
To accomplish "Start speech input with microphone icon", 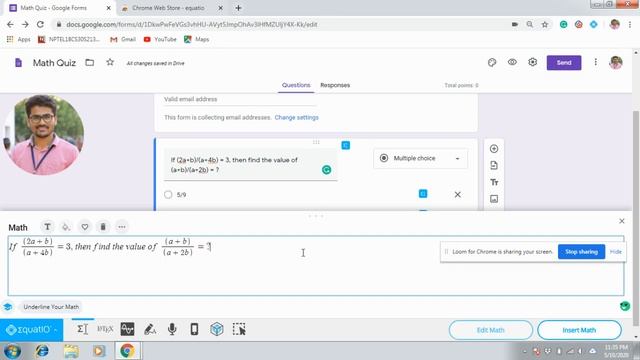I will click(x=172, y=329).
